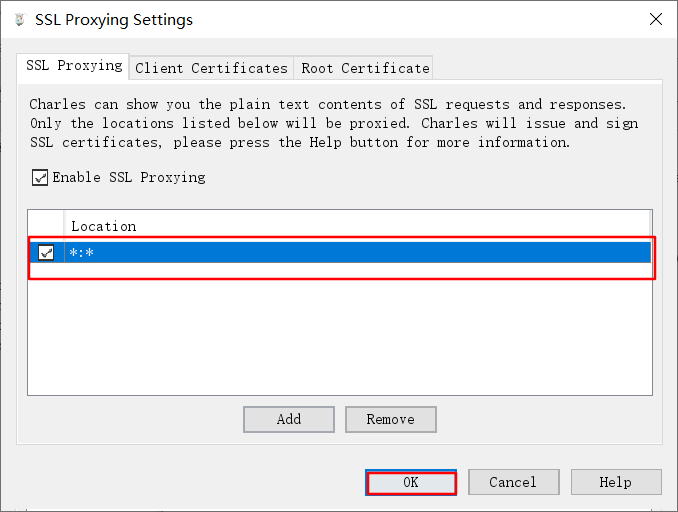The height and width of the screenshot is (512, 678).
Task: Remove the selected location
Action: 390,419
